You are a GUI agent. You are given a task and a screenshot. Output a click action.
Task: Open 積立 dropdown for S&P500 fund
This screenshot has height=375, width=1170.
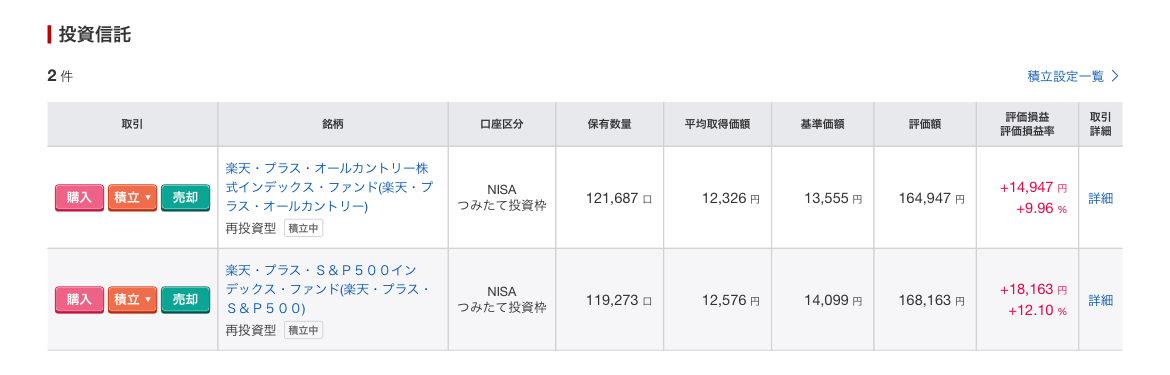133,300
